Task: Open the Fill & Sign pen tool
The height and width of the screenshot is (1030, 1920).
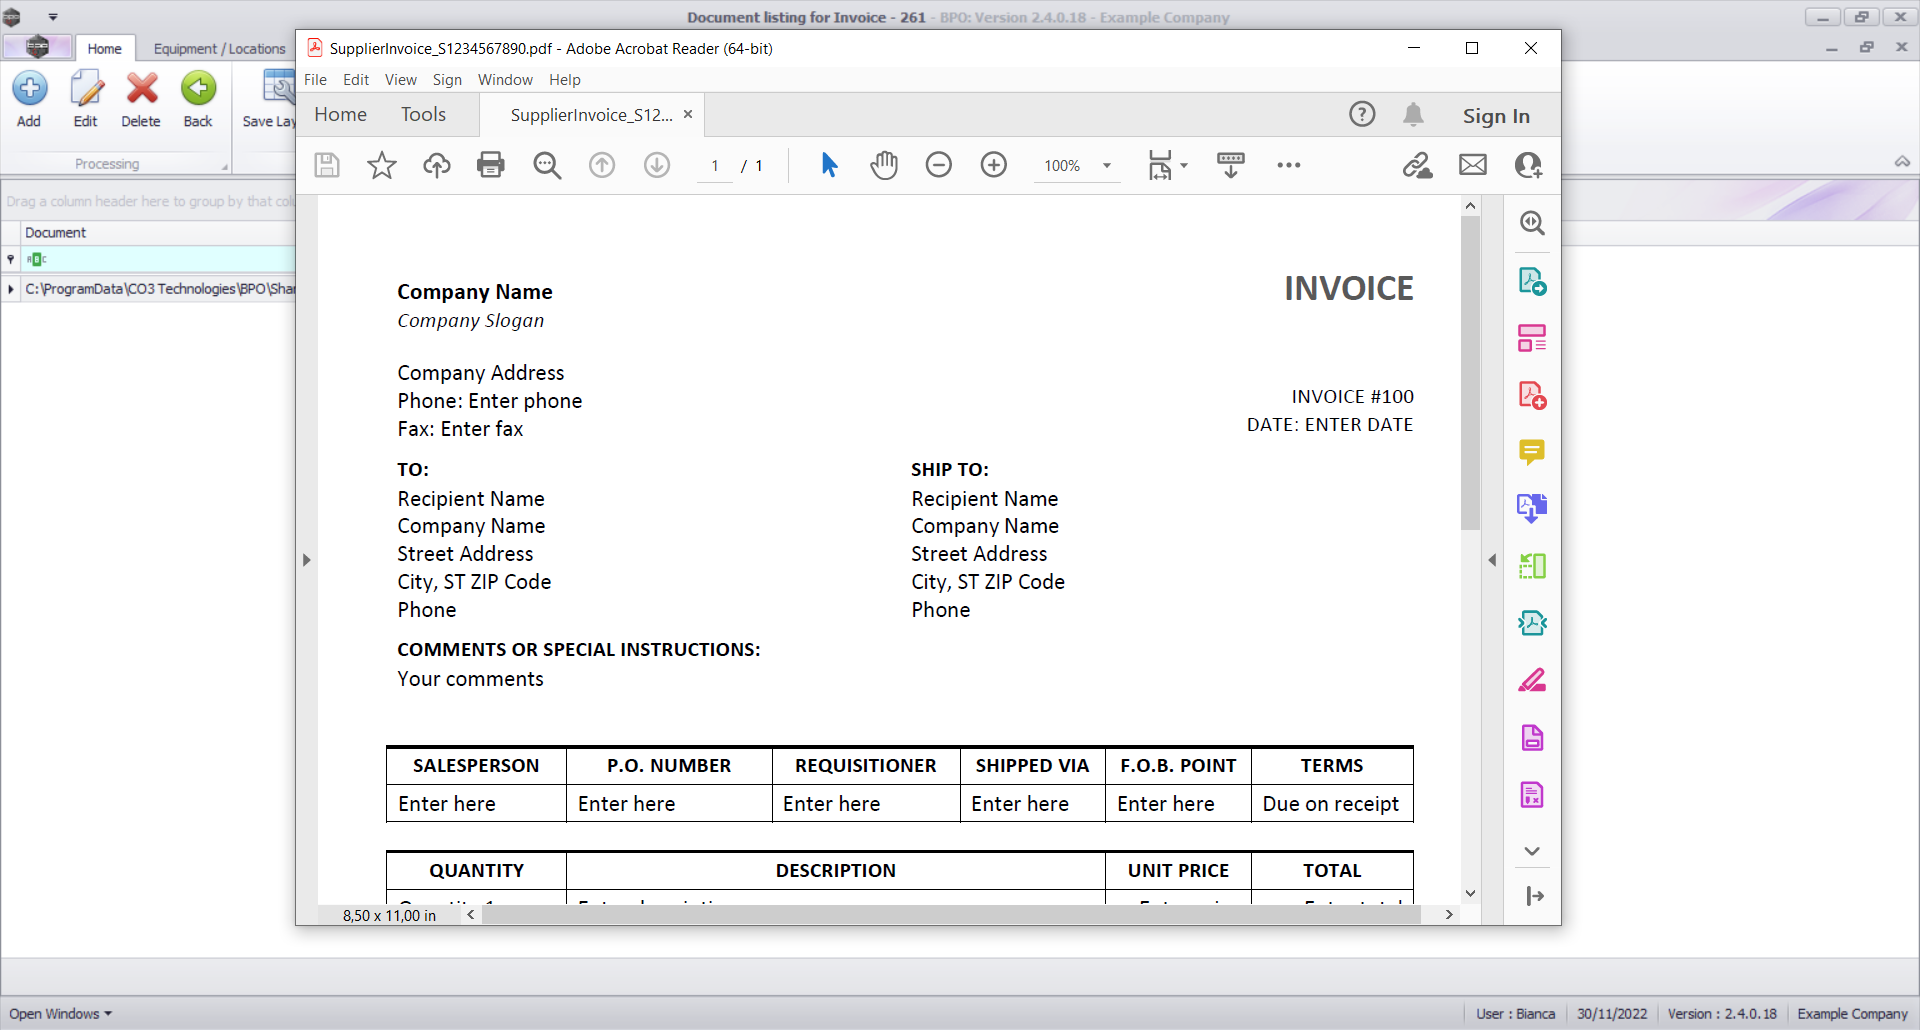Action: tap(1532, 681)
